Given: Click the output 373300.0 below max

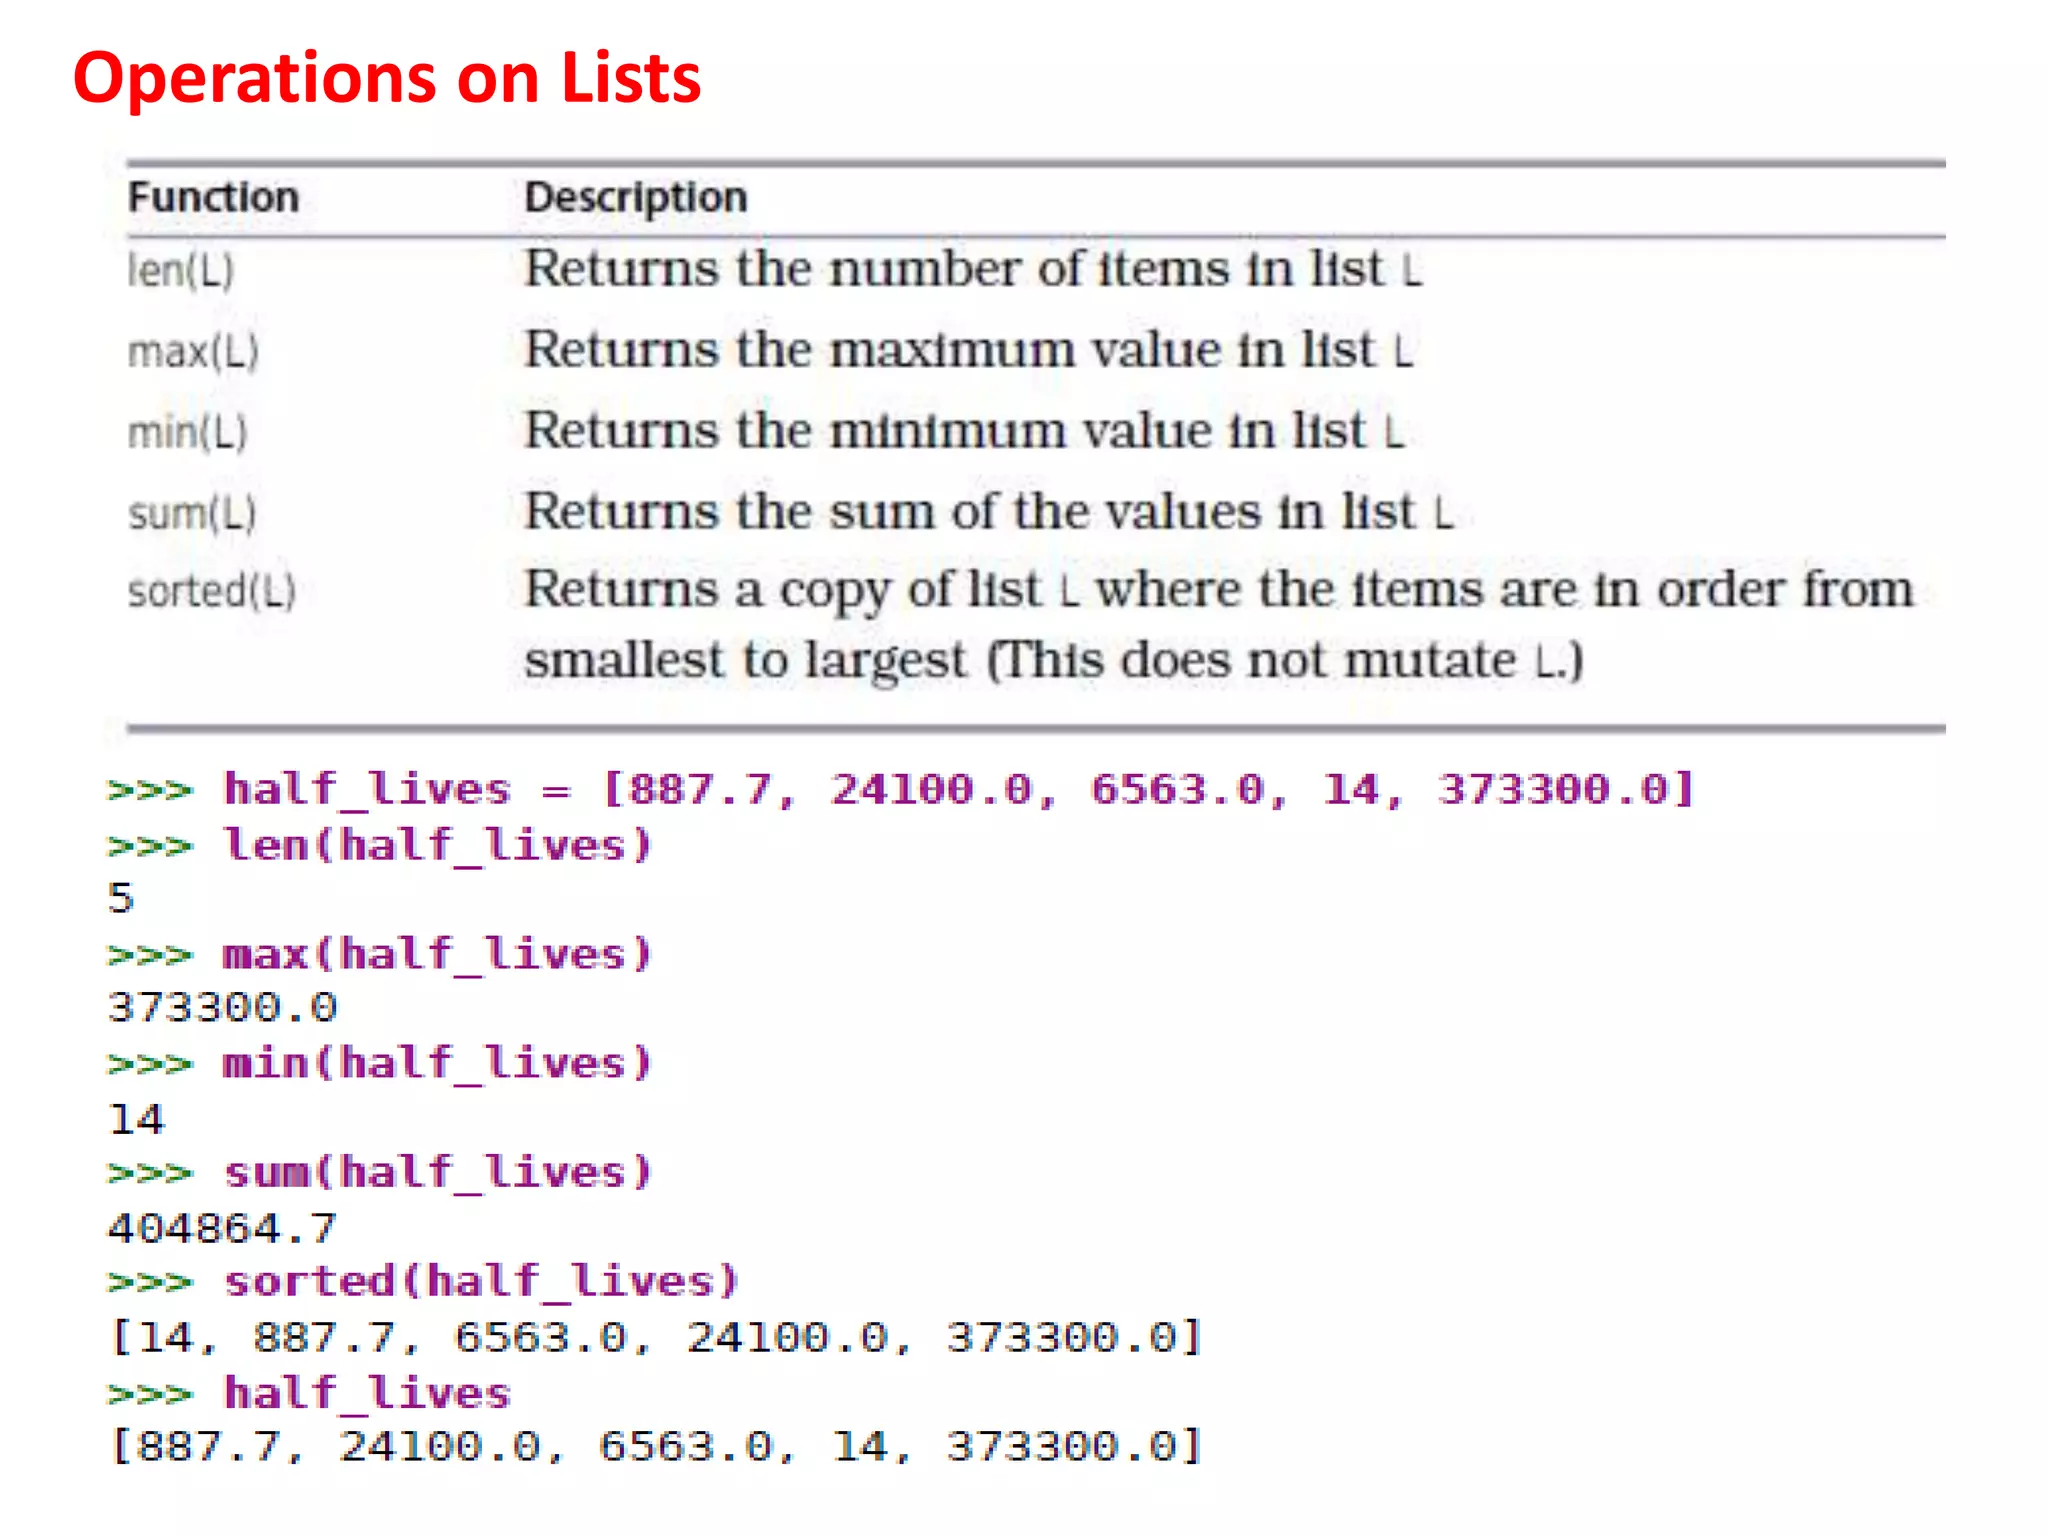Looking at the screenshot, I should (x=223, y=1007).
